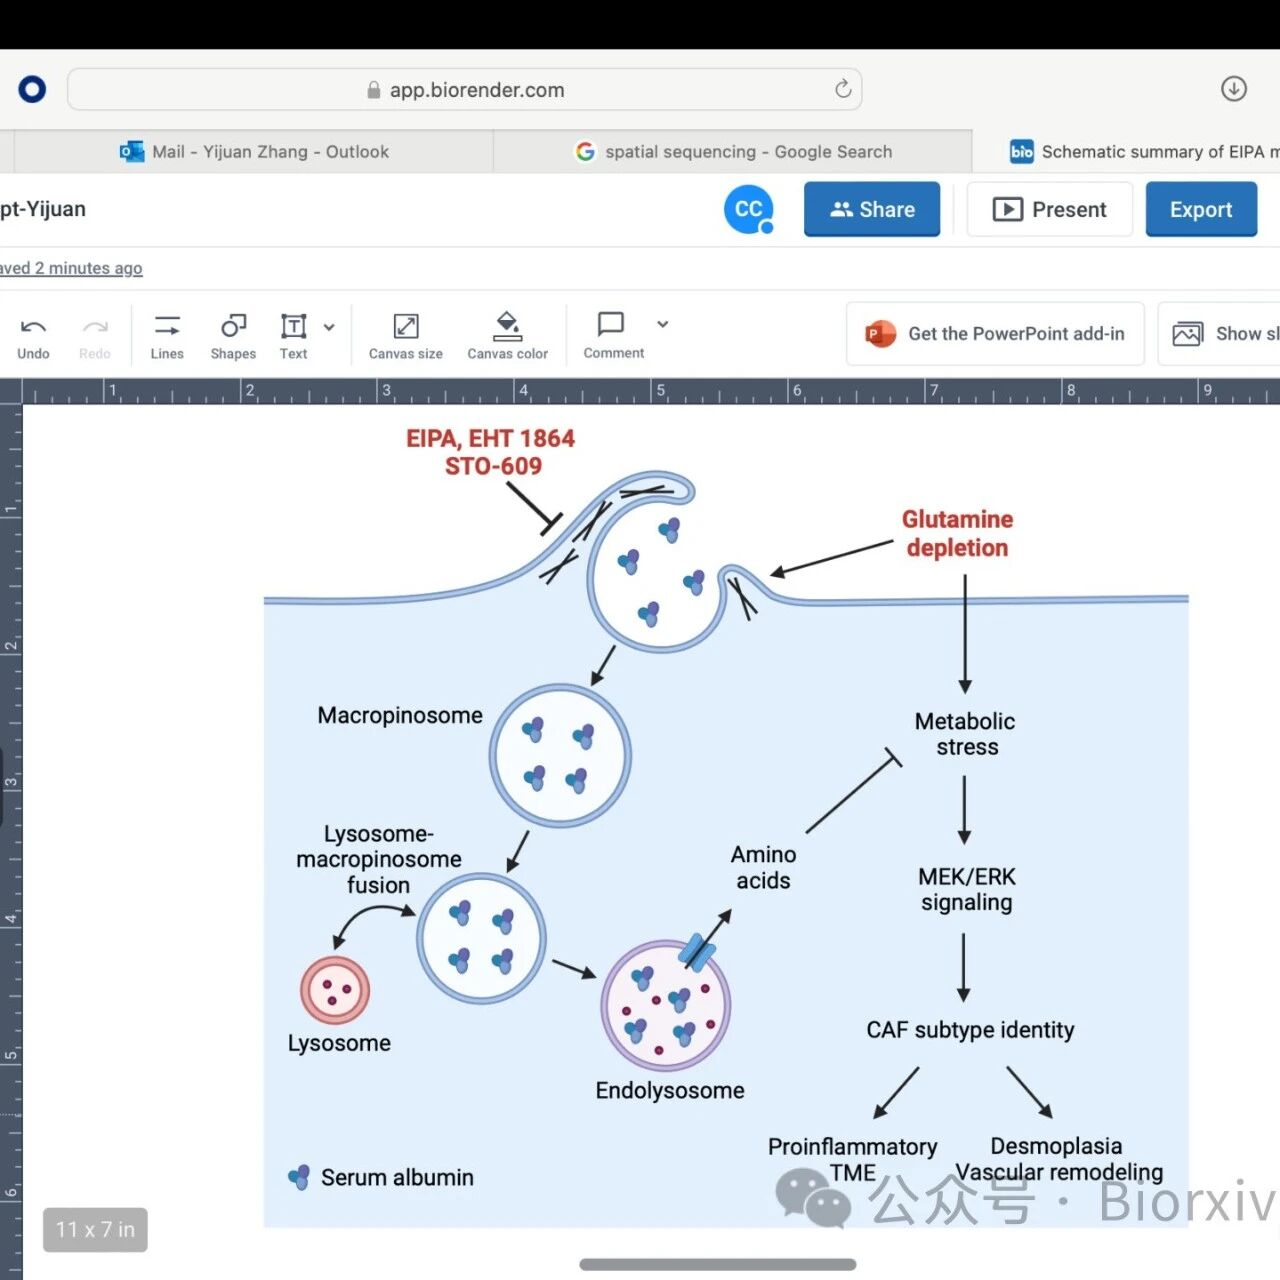
Task: Click the Export button
Action: [x=1201, y=209]
